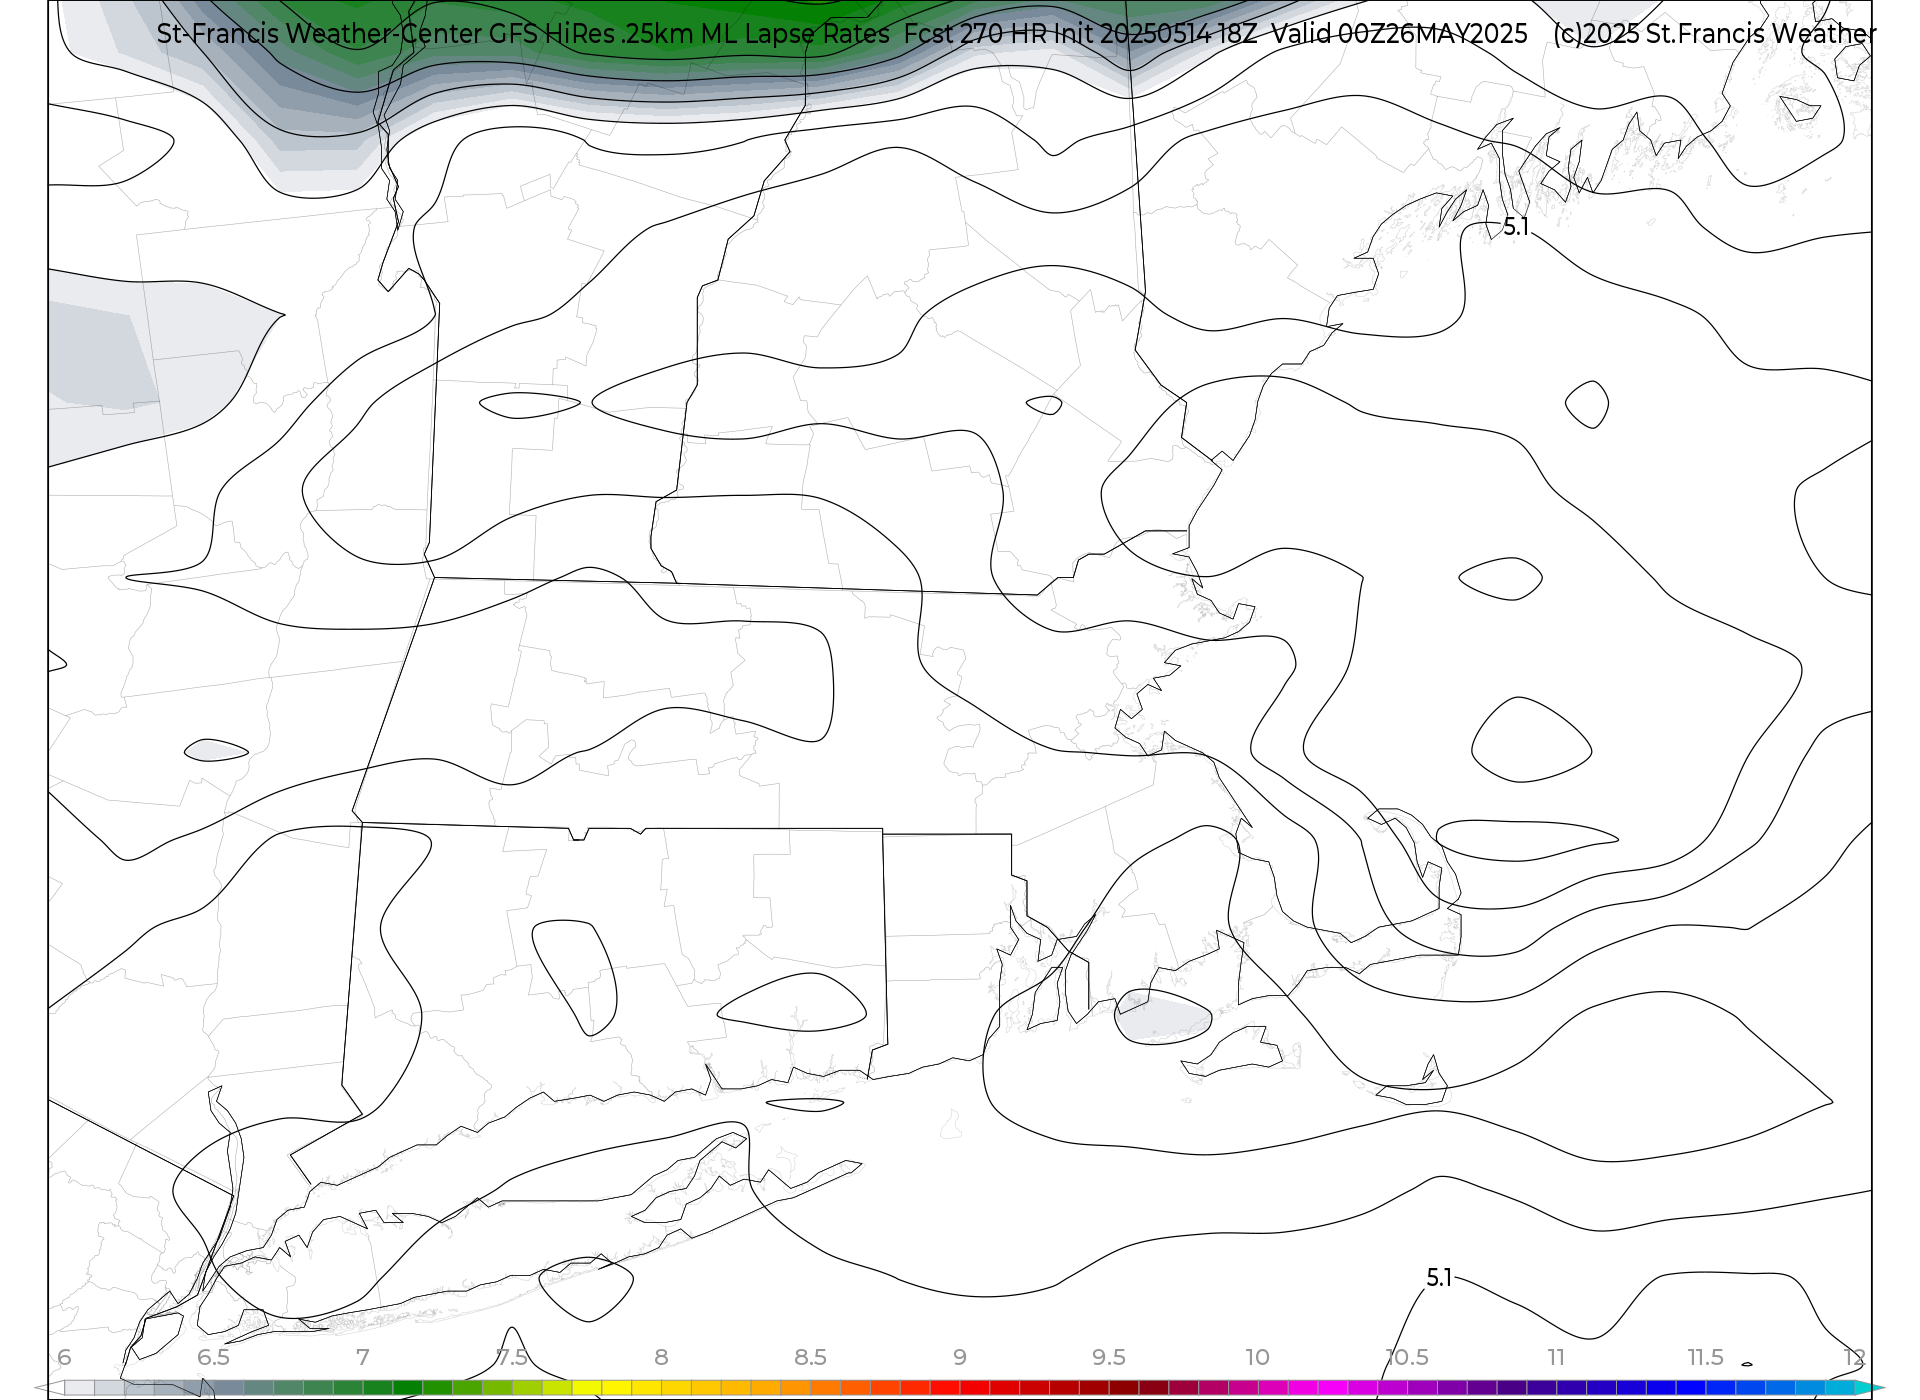
Task: Click the '7.5' tick label on color bar
Action: pyautogui.click(x=512, y=1357)
